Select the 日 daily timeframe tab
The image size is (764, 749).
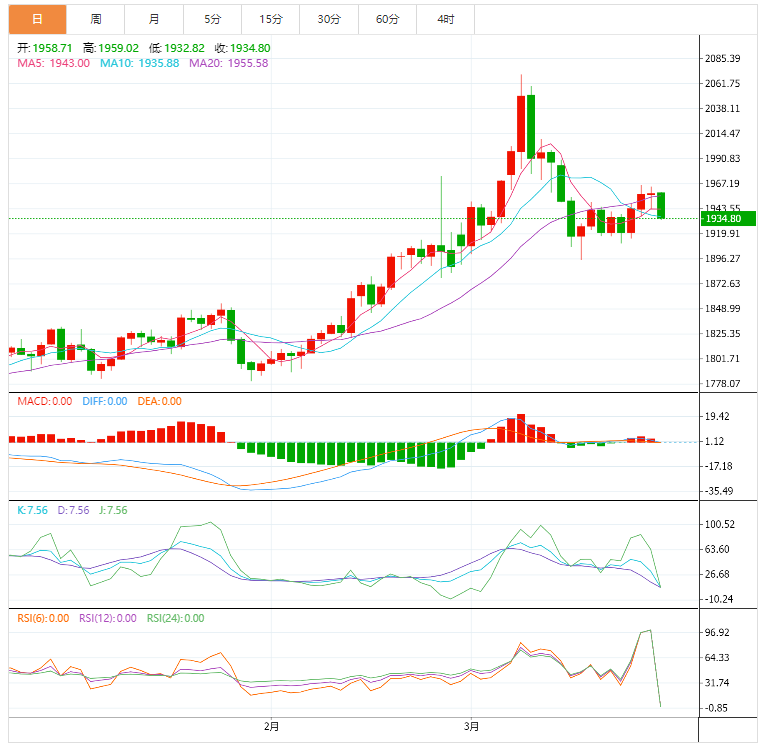37,19
